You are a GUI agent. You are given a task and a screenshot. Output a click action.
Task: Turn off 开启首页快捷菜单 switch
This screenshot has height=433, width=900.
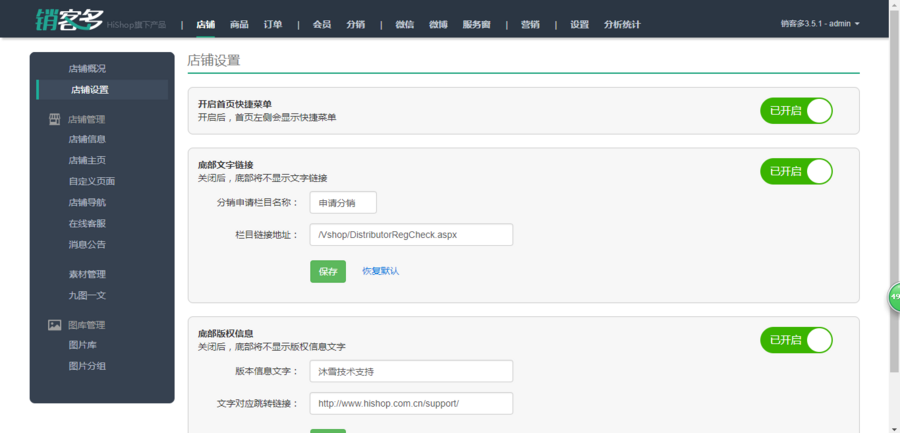click(x=796, y=111)
